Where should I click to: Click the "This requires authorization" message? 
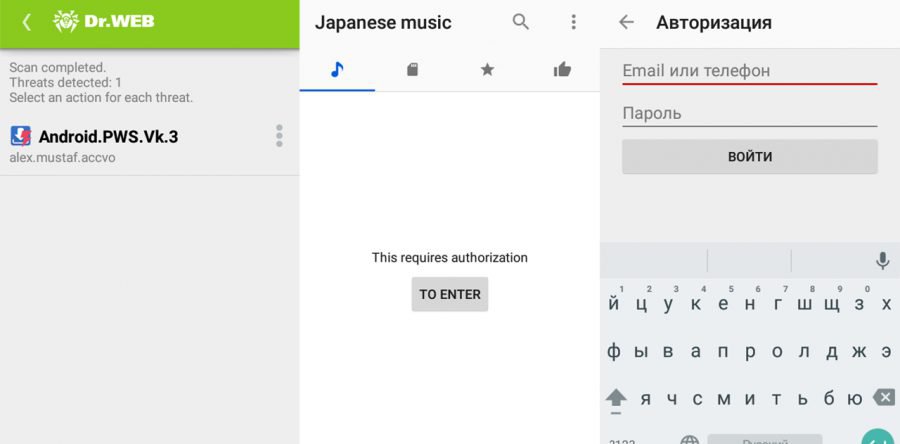(450, 258)
